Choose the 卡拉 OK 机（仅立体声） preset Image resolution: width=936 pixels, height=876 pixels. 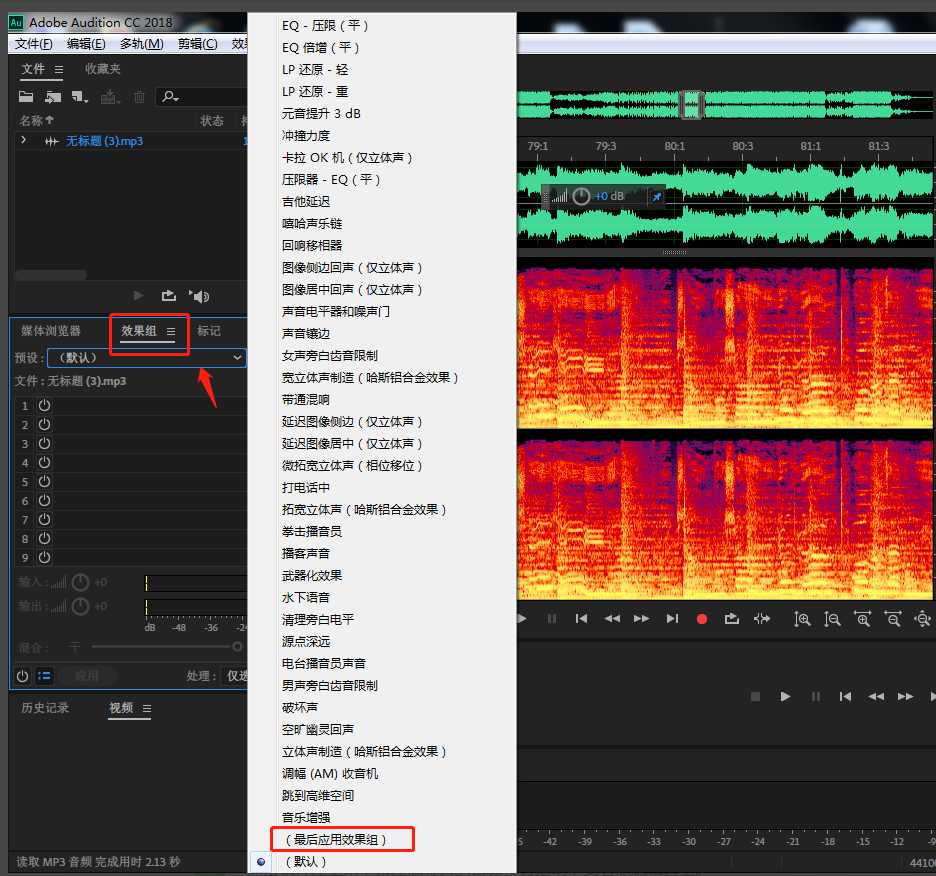coord(347,158)
